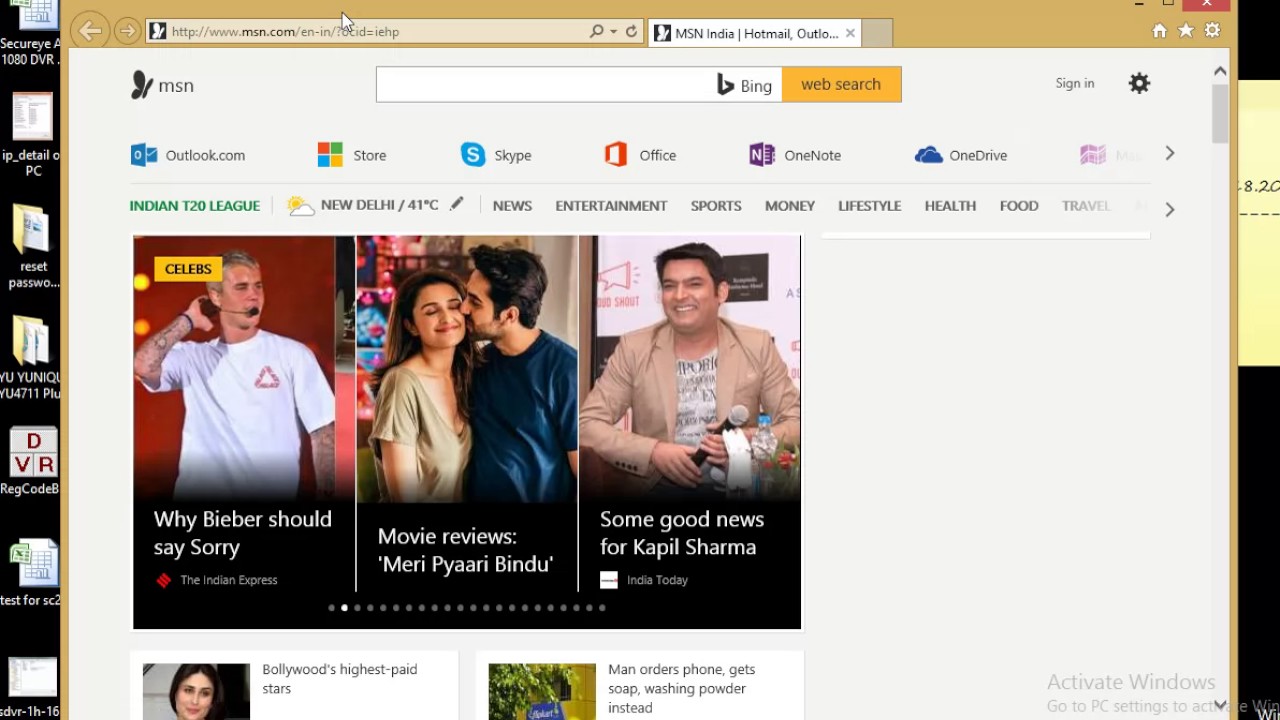Open the Travel section
This screenshot has width=1280, height=720.
click(1086, 205)
